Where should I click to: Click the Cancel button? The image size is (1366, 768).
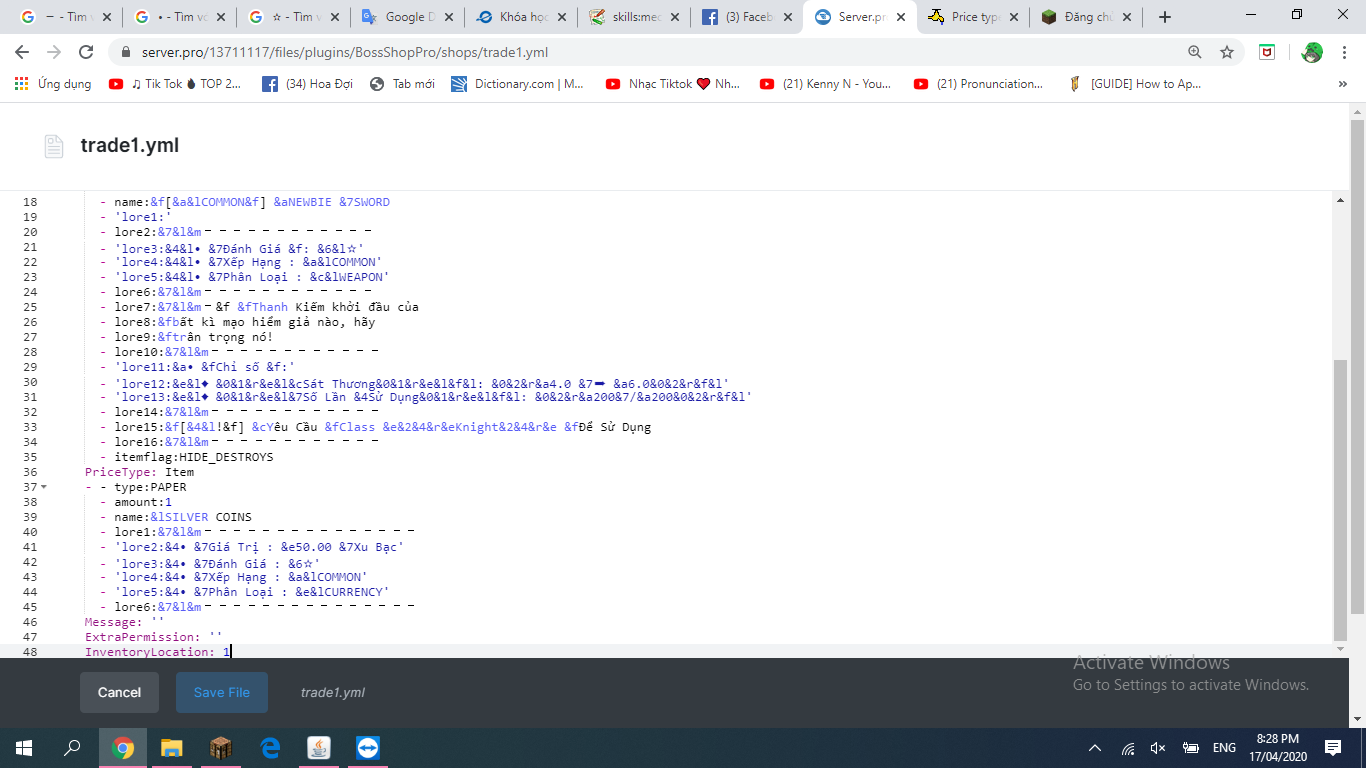coord(119,692)
